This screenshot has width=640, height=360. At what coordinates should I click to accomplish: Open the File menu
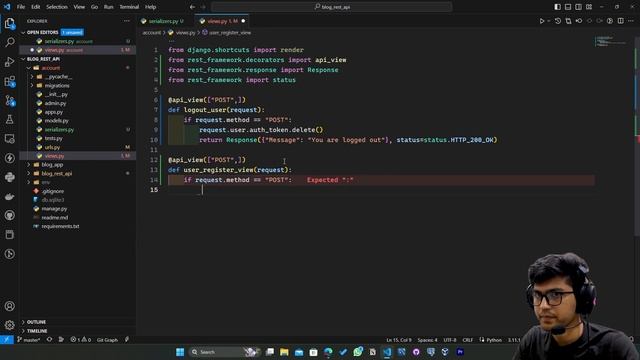coord(21,7)
